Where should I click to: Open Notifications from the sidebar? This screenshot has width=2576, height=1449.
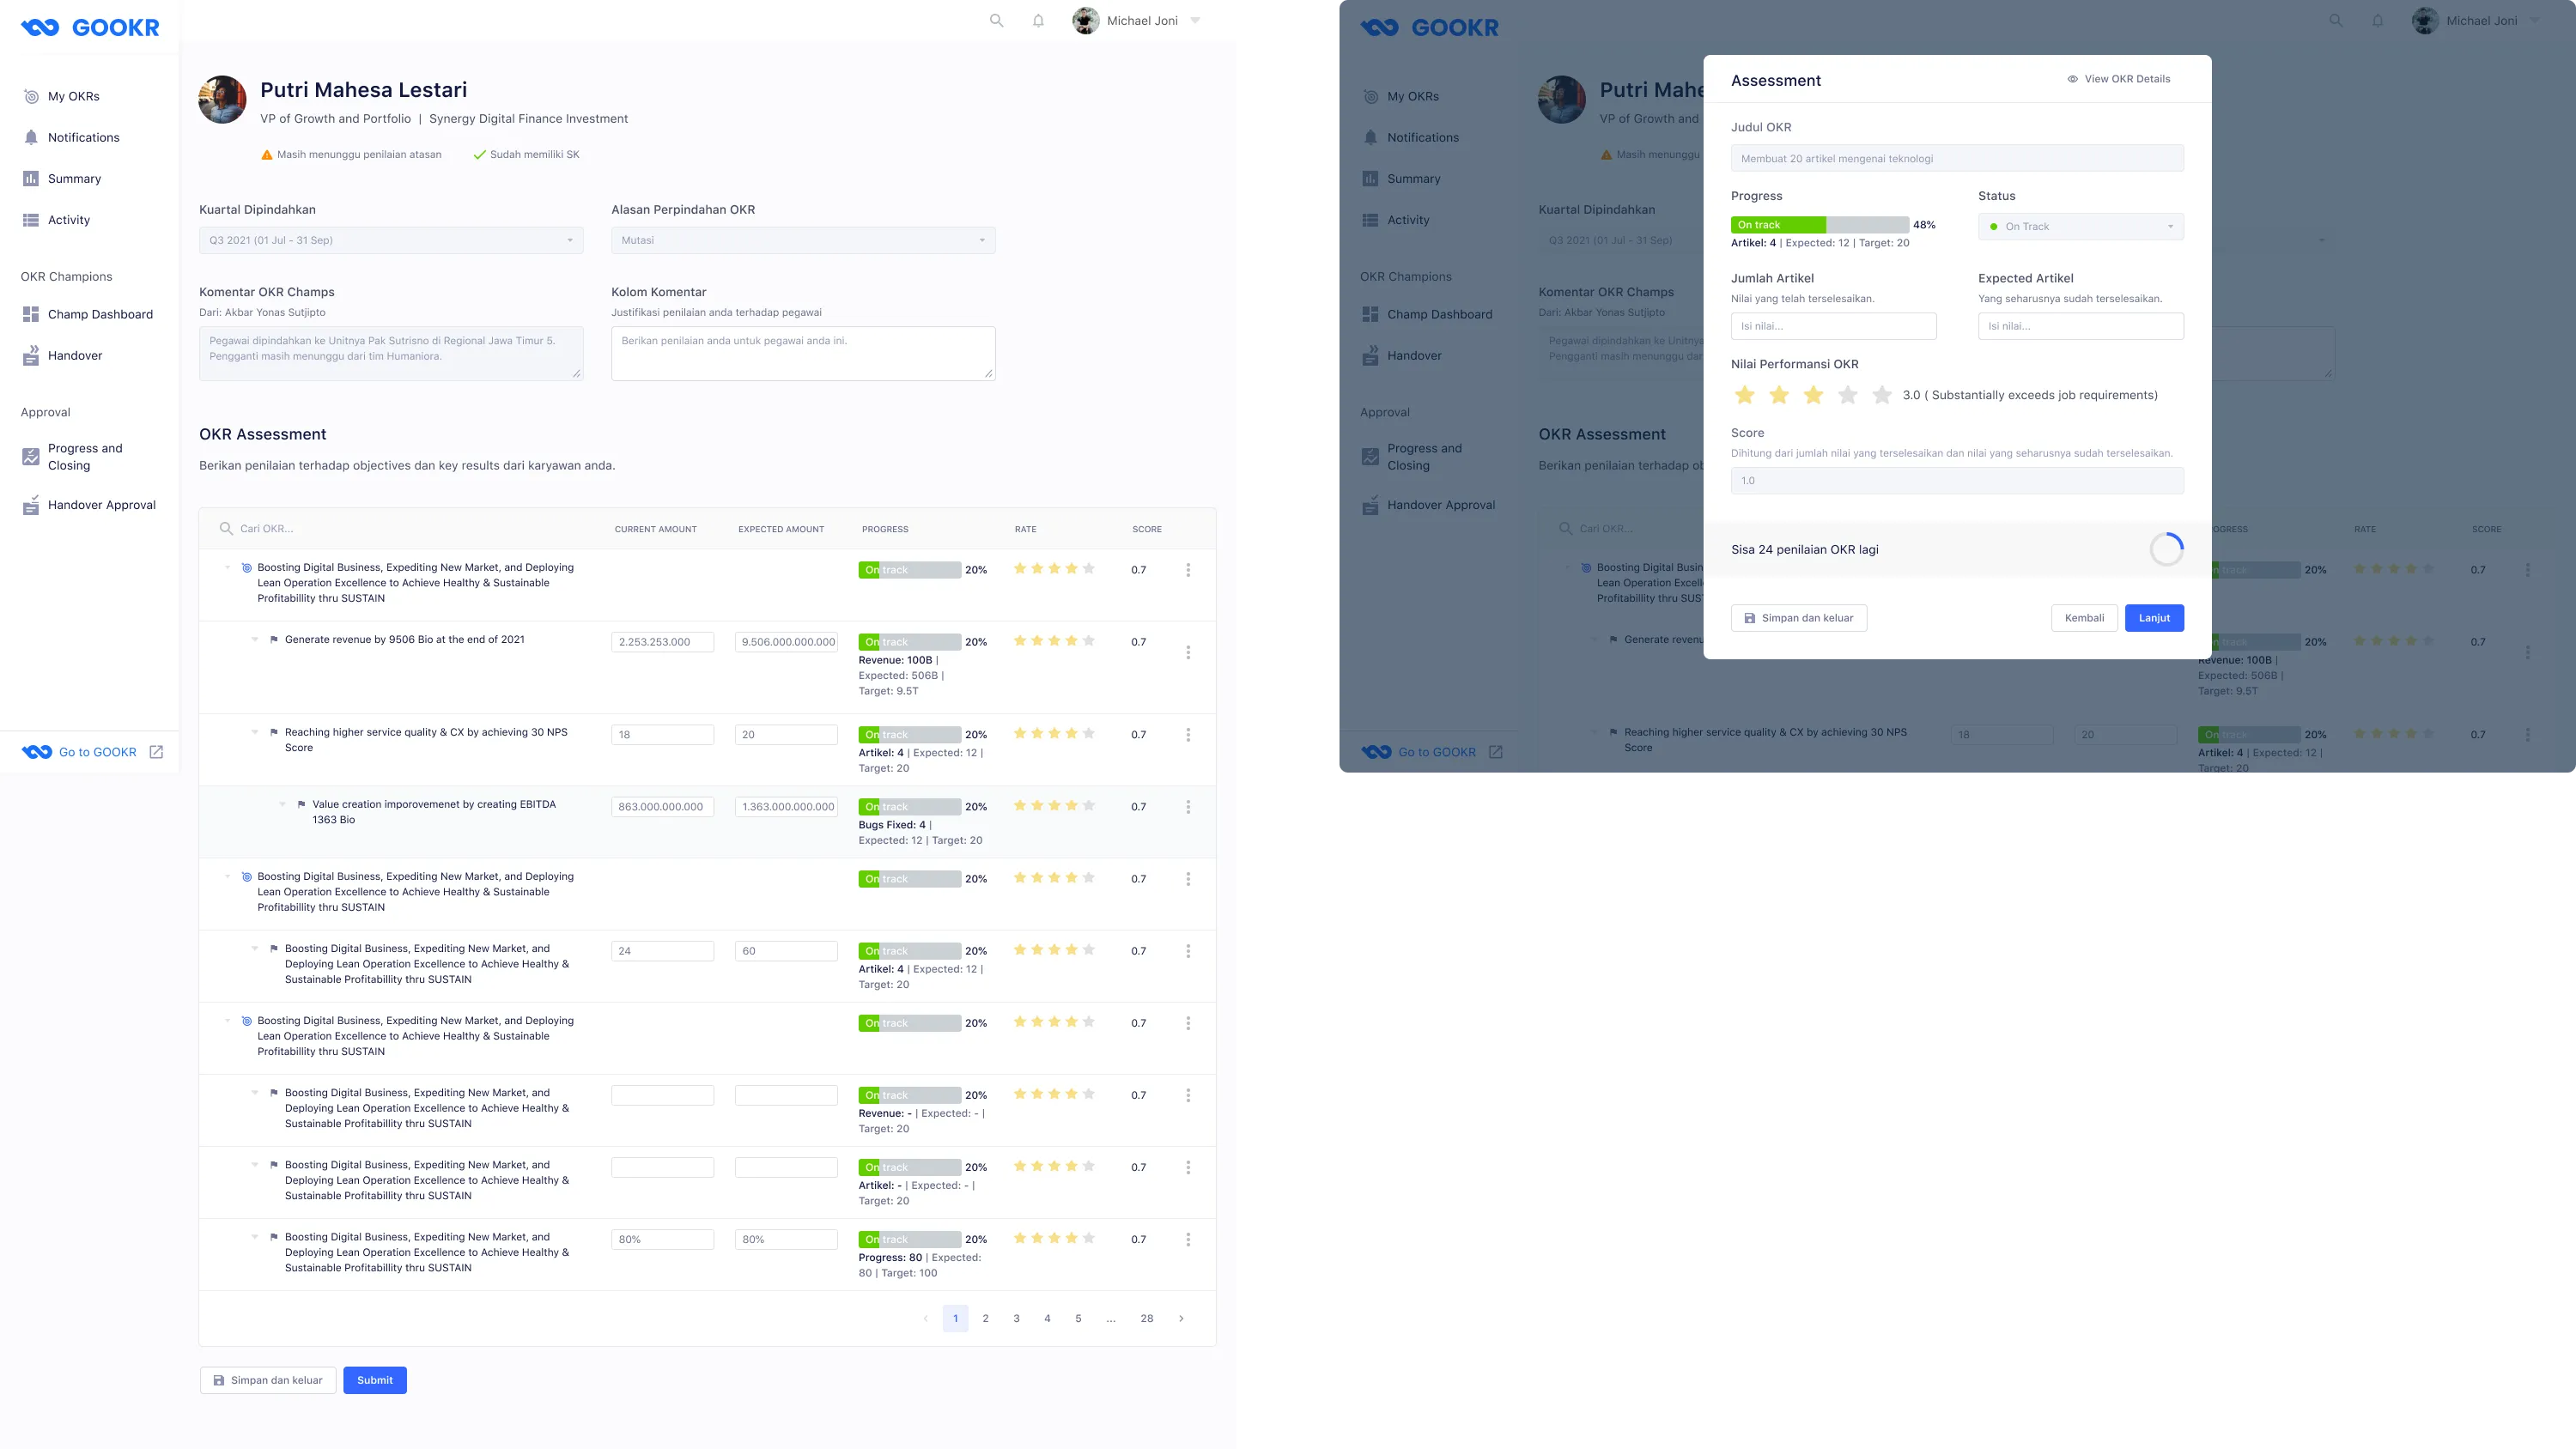[31, 137]
